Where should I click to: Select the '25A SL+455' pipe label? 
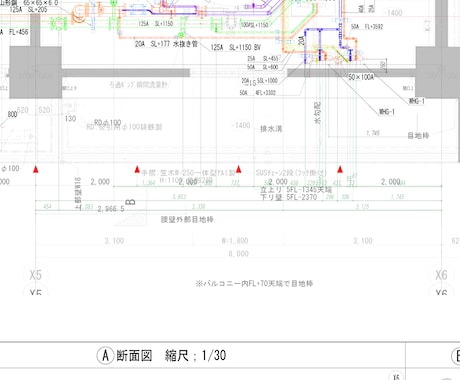[x=263, y=59]
